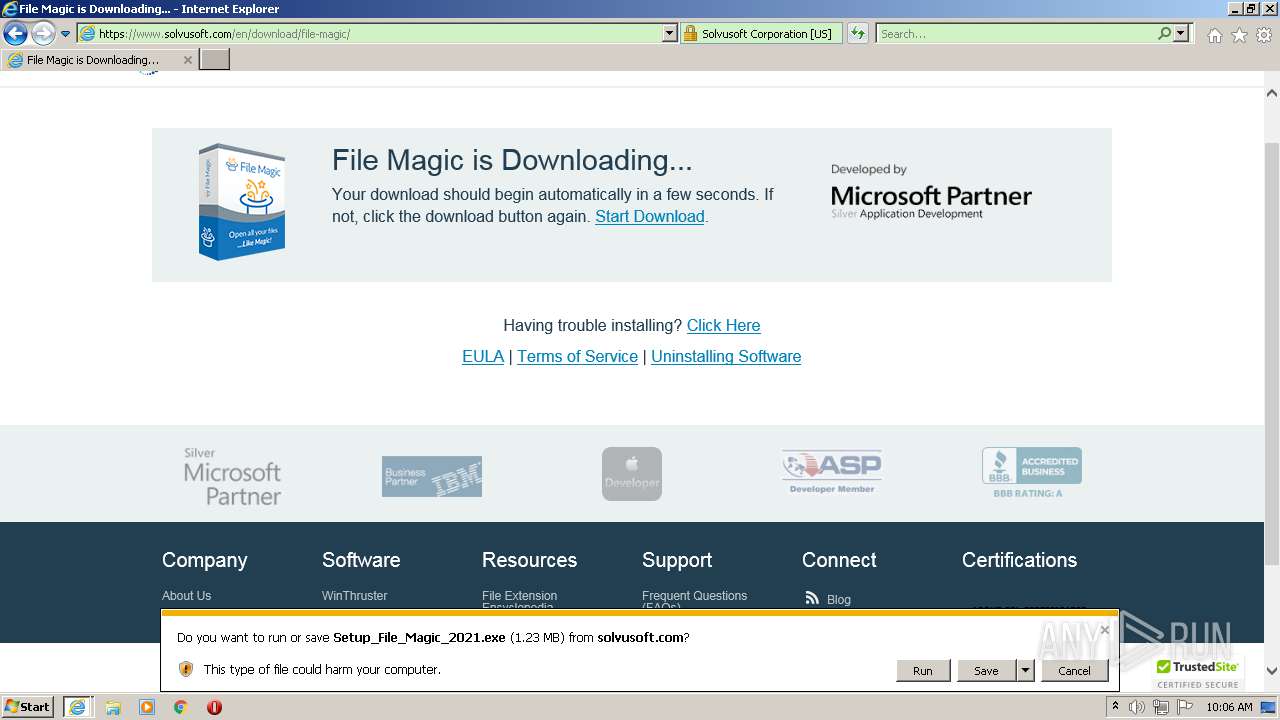Click the address bar URL field
The height and width of the screenshot is (720, 1280).
click(x=370, y=33)
